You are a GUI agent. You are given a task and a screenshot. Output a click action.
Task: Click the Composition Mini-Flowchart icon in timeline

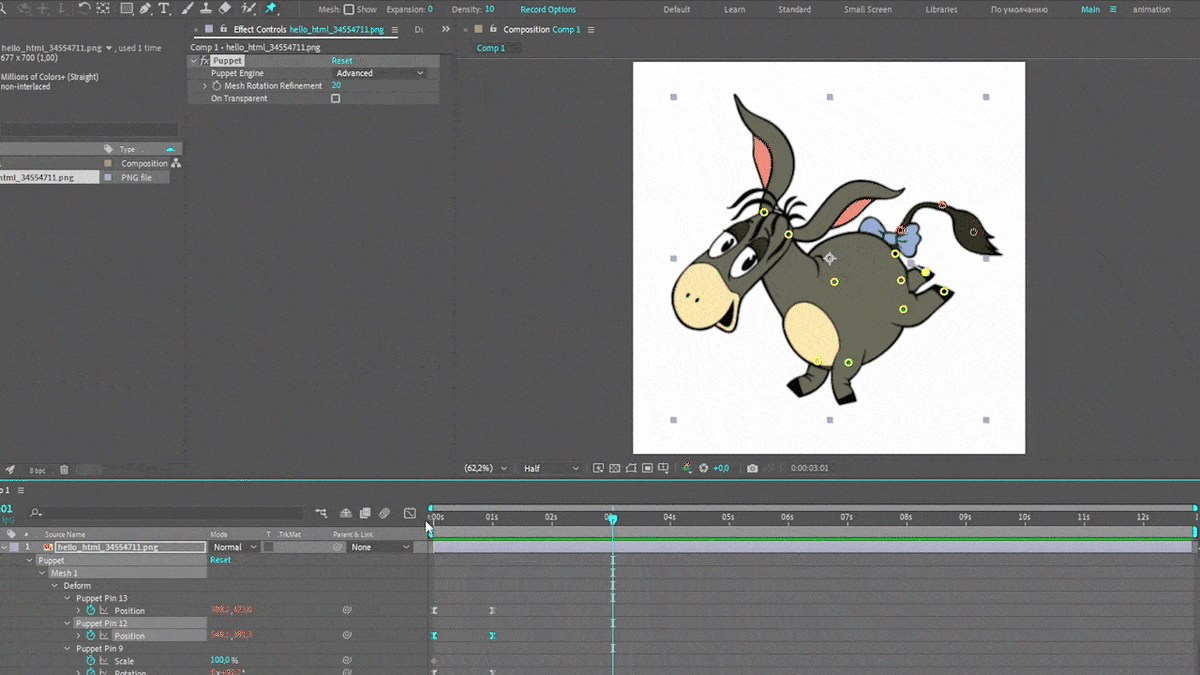click(x=321, y=513)
